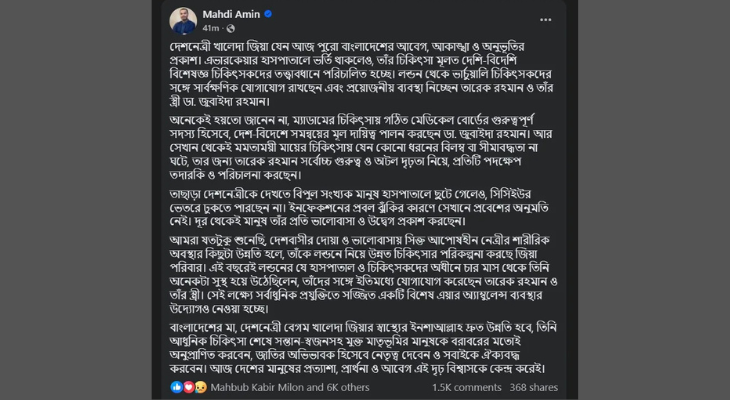This screenshot has height=400, width=730.
Task: View the 368 shares list
Action: click(x=534, y=387)
